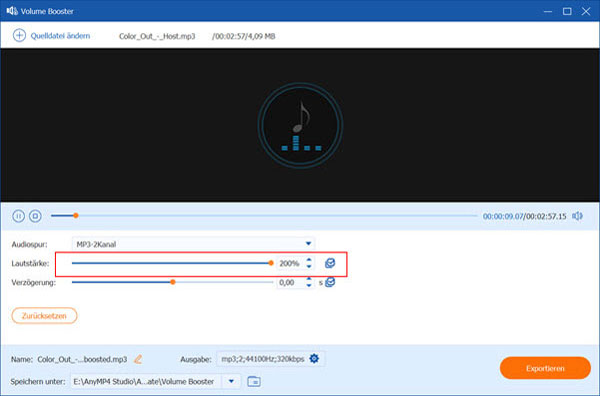The width and height of the screenshot is (600, 396).
Task: Increase volume with the up stepper arrow
Action: coord(309,260)
